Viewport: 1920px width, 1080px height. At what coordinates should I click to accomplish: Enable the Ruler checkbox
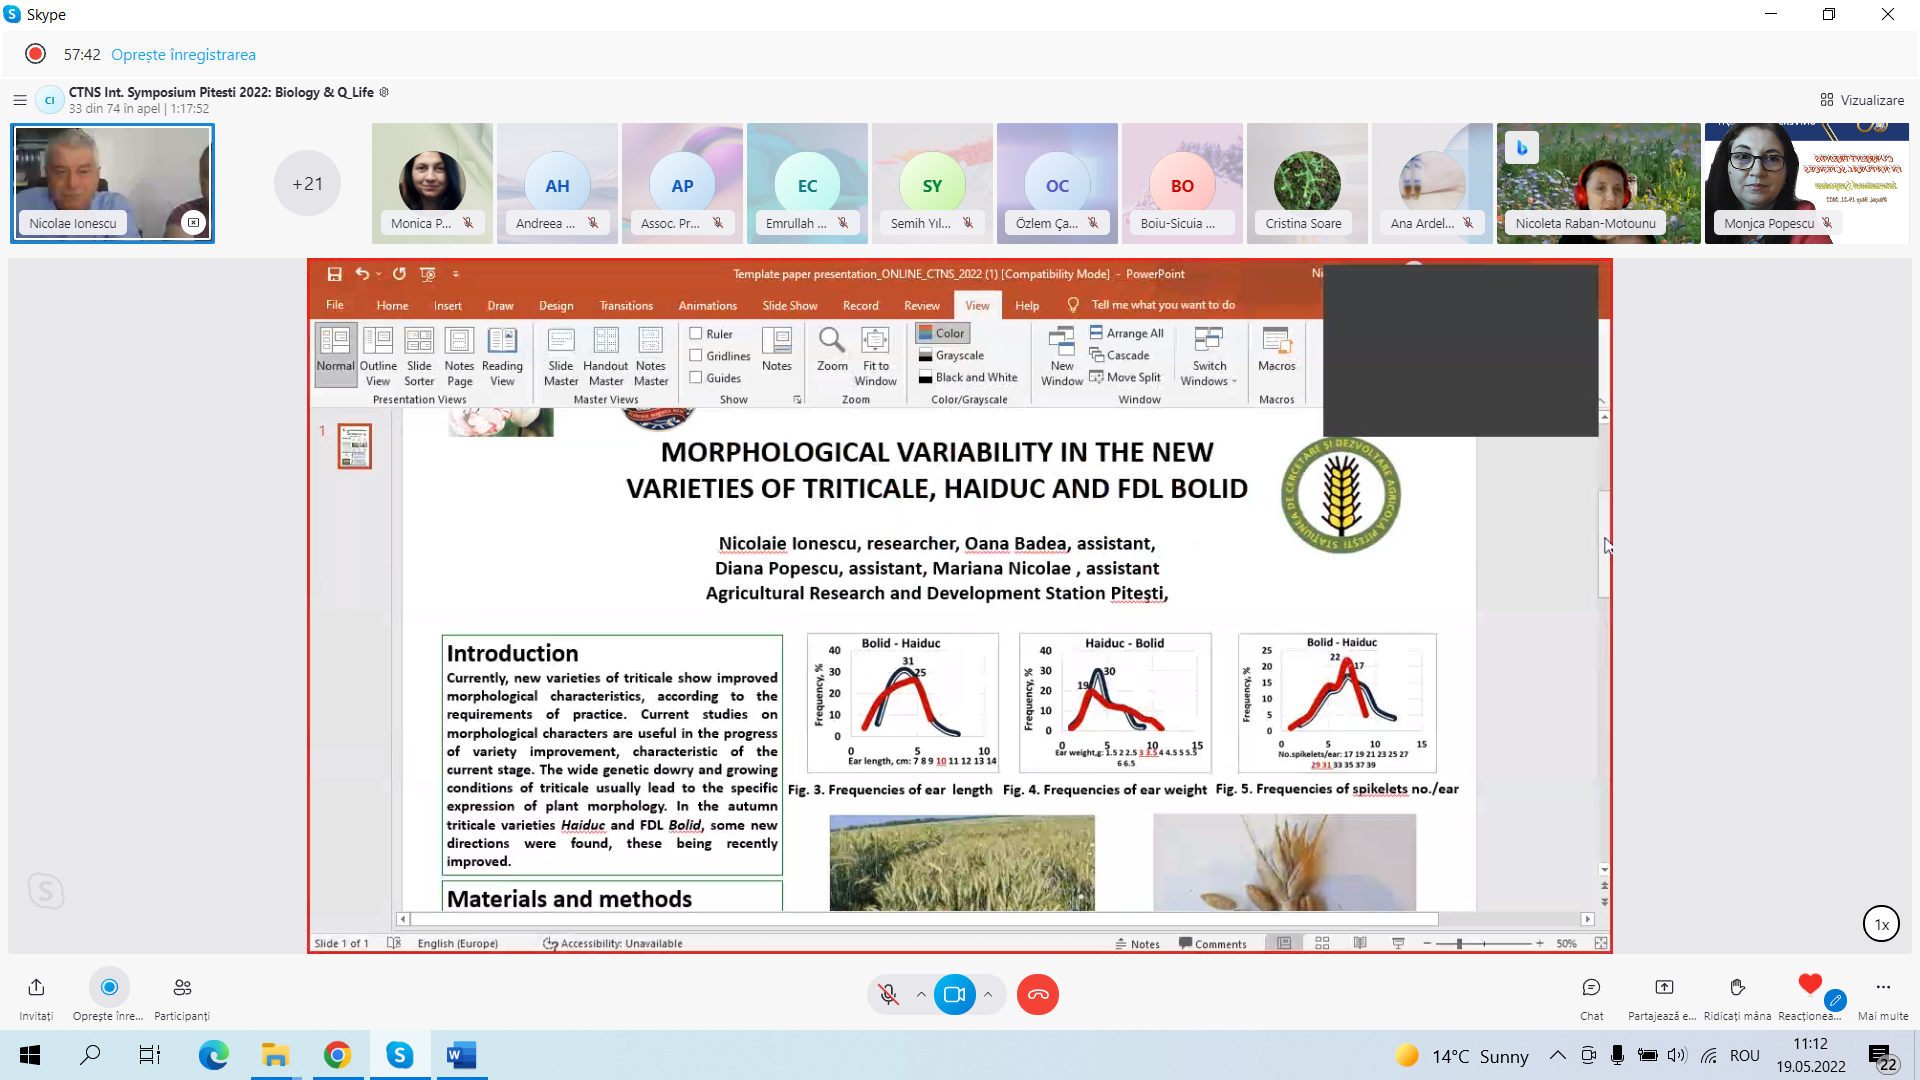click(696, 333)
